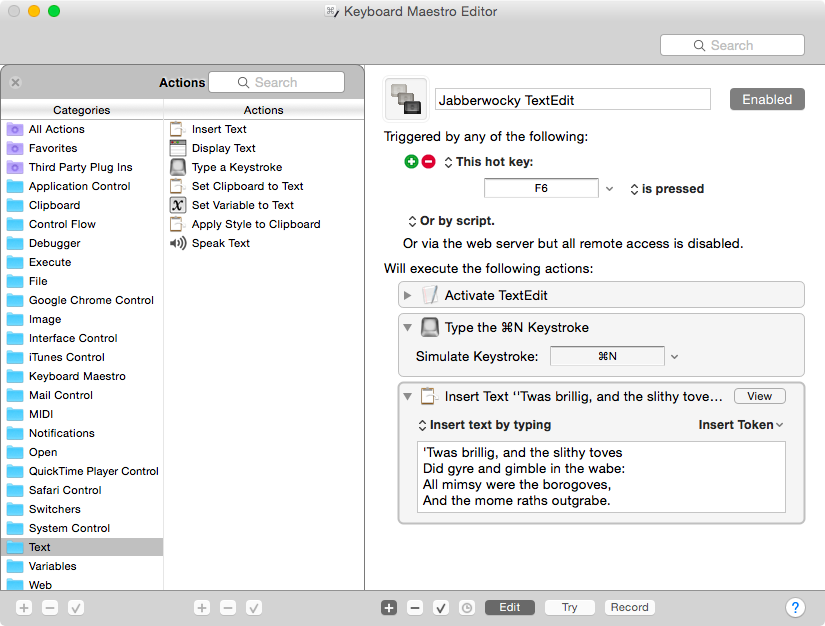This screenshot has width=825, height=626.
Task: Click the F6 hot key field
Action: 541,188
